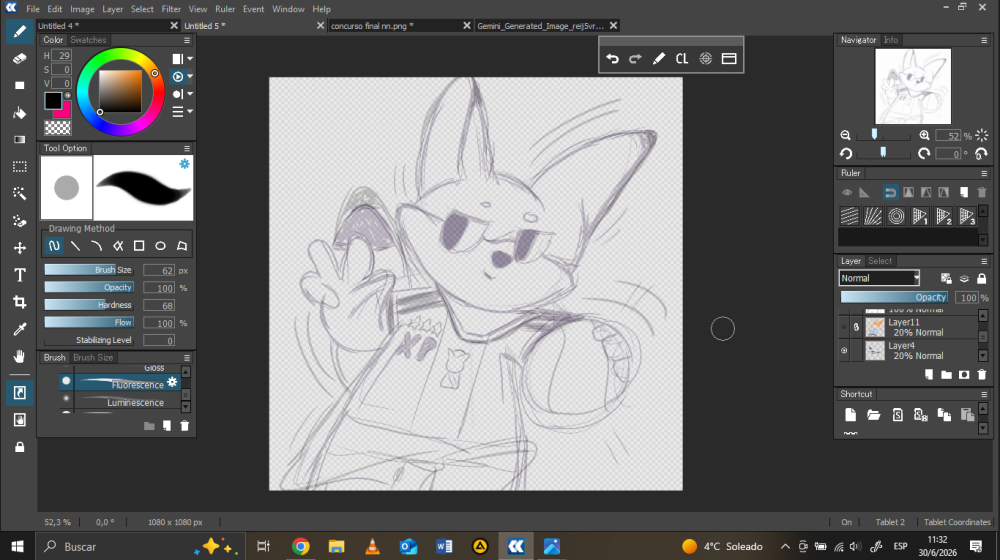Open the Layer panel menu
The height and width of the screenshot is (560, 1000).
click(984, 262)
